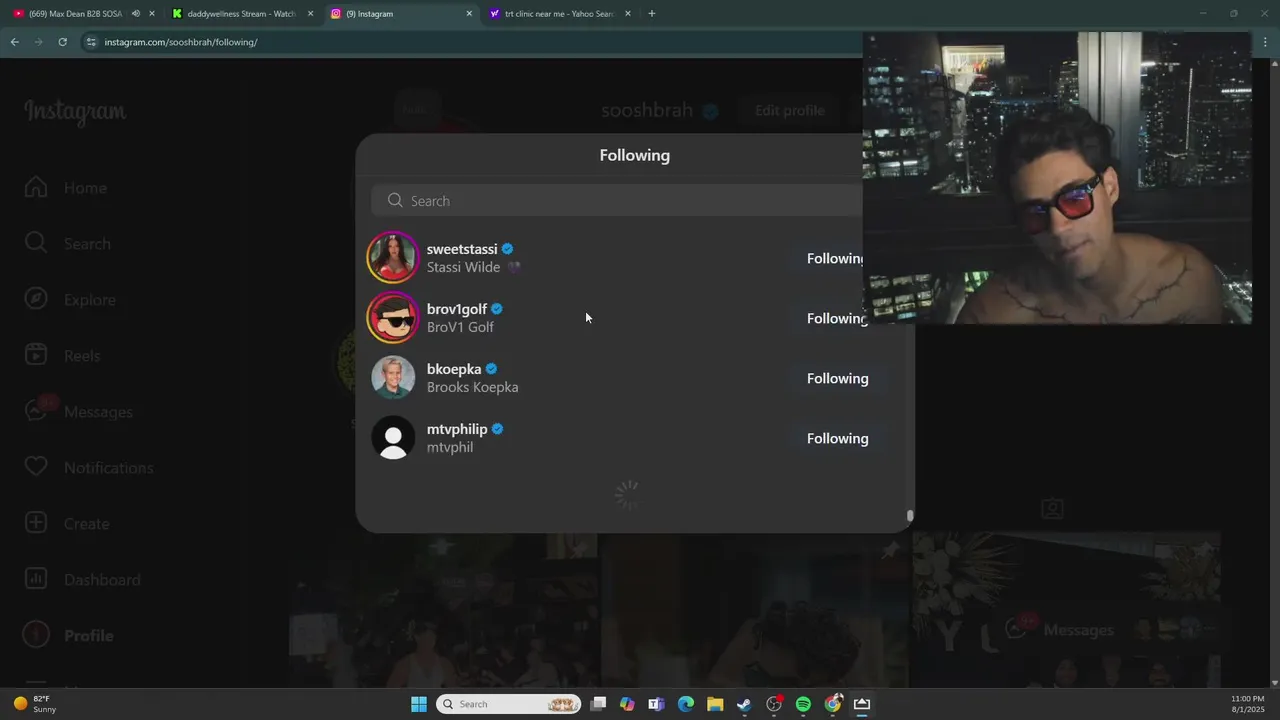Open the Dashboard chart icon
Viewport: 1280px width, 720px height.
coord(36,580)
